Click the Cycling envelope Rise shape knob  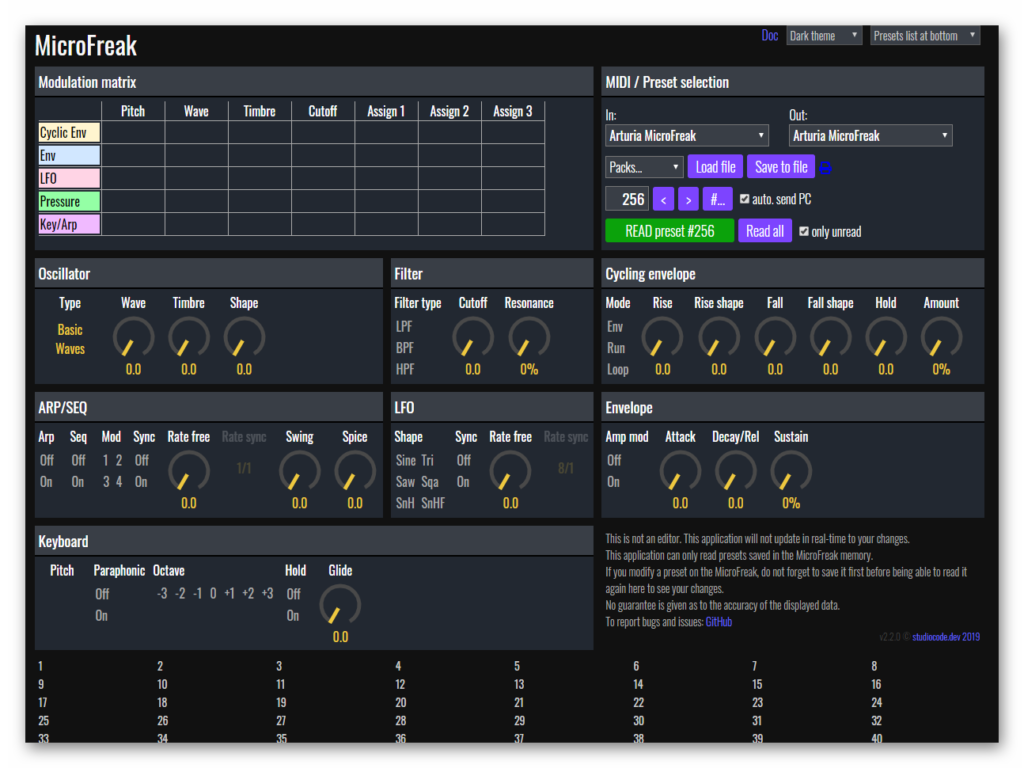tap(718, 338)
